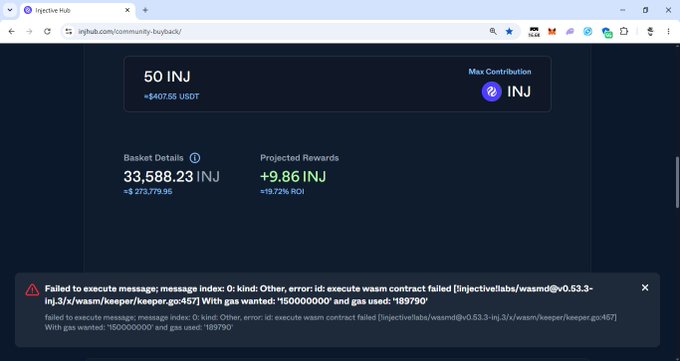This screenshot has height=361, width=680.
Task: Toggle the bookmark star for this page
Action: coord(509,31)
